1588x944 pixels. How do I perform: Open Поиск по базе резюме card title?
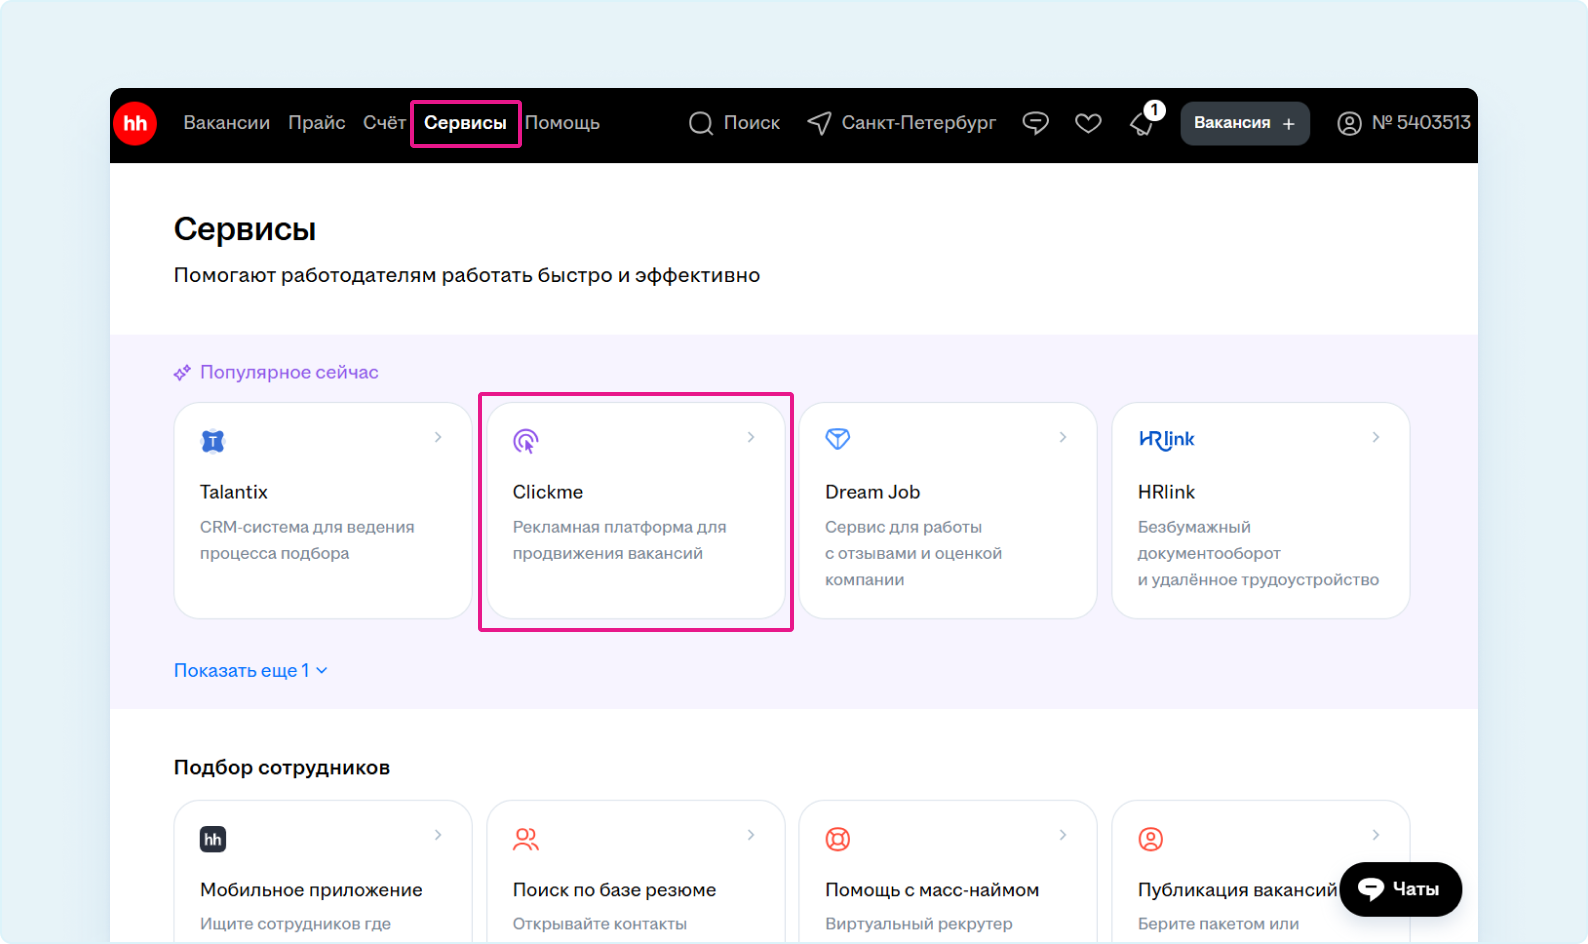click(614, 890)
